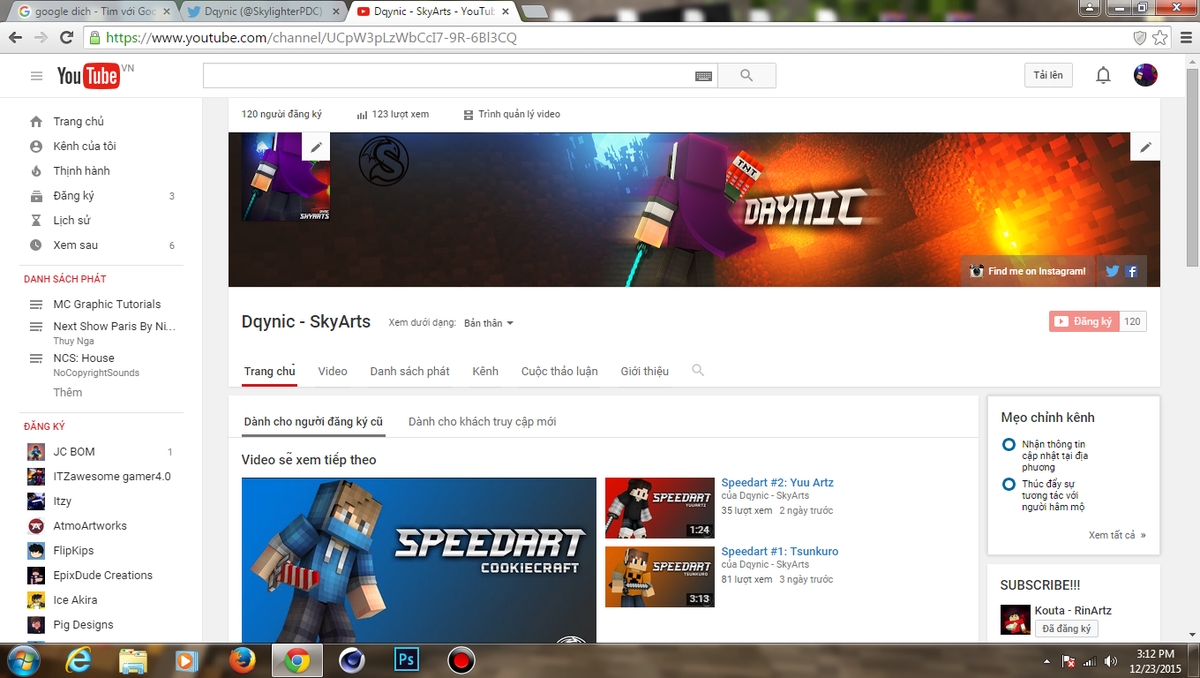Click Speedart Tsunkuro thumbnail 3:13
This screenshot has height=678, width=1200.
coord(660,577)
